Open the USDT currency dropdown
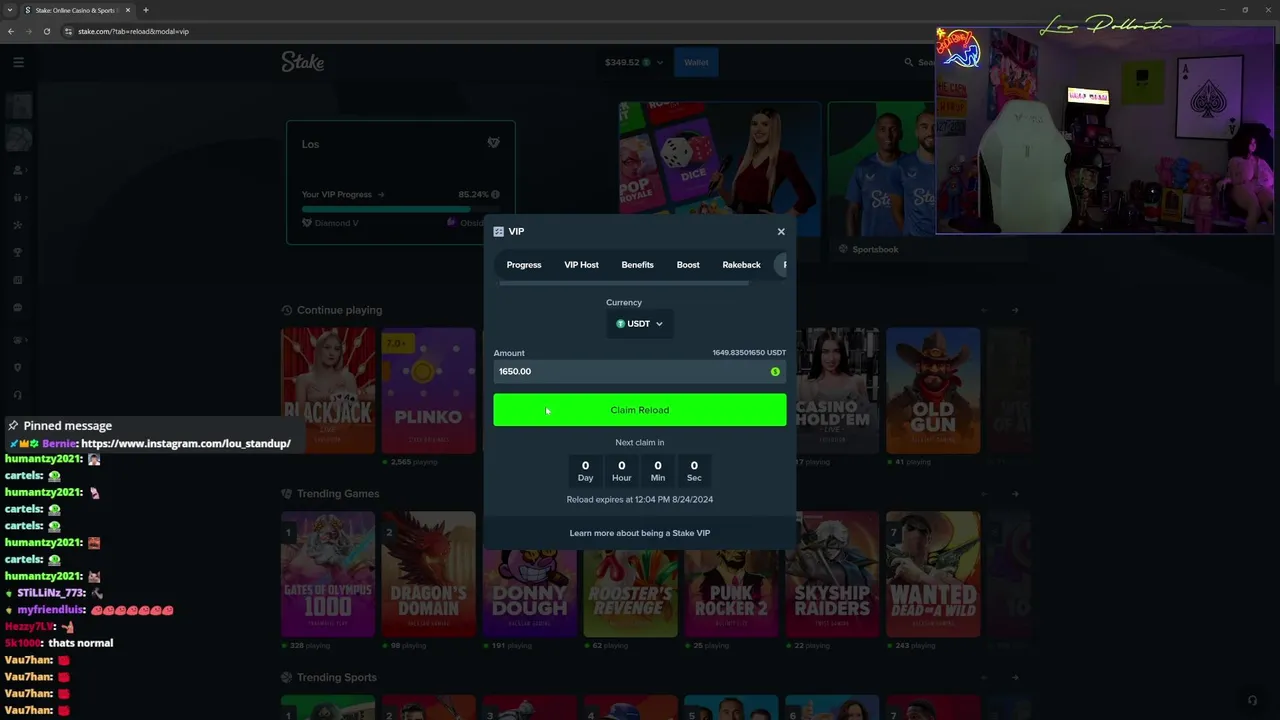1280x720 pixels. [639, 324]
